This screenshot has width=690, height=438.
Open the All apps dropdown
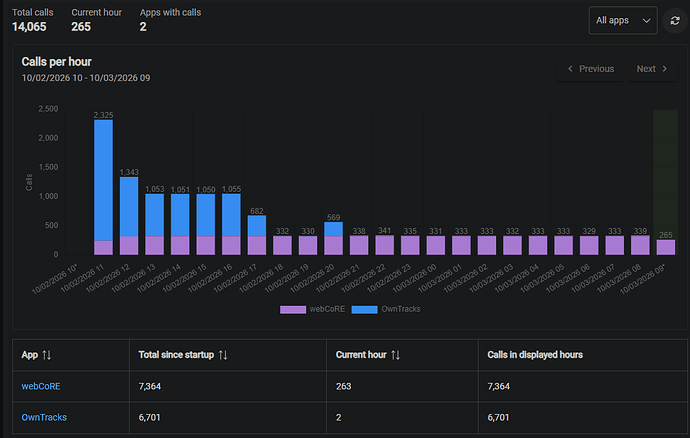click(623, 20)
